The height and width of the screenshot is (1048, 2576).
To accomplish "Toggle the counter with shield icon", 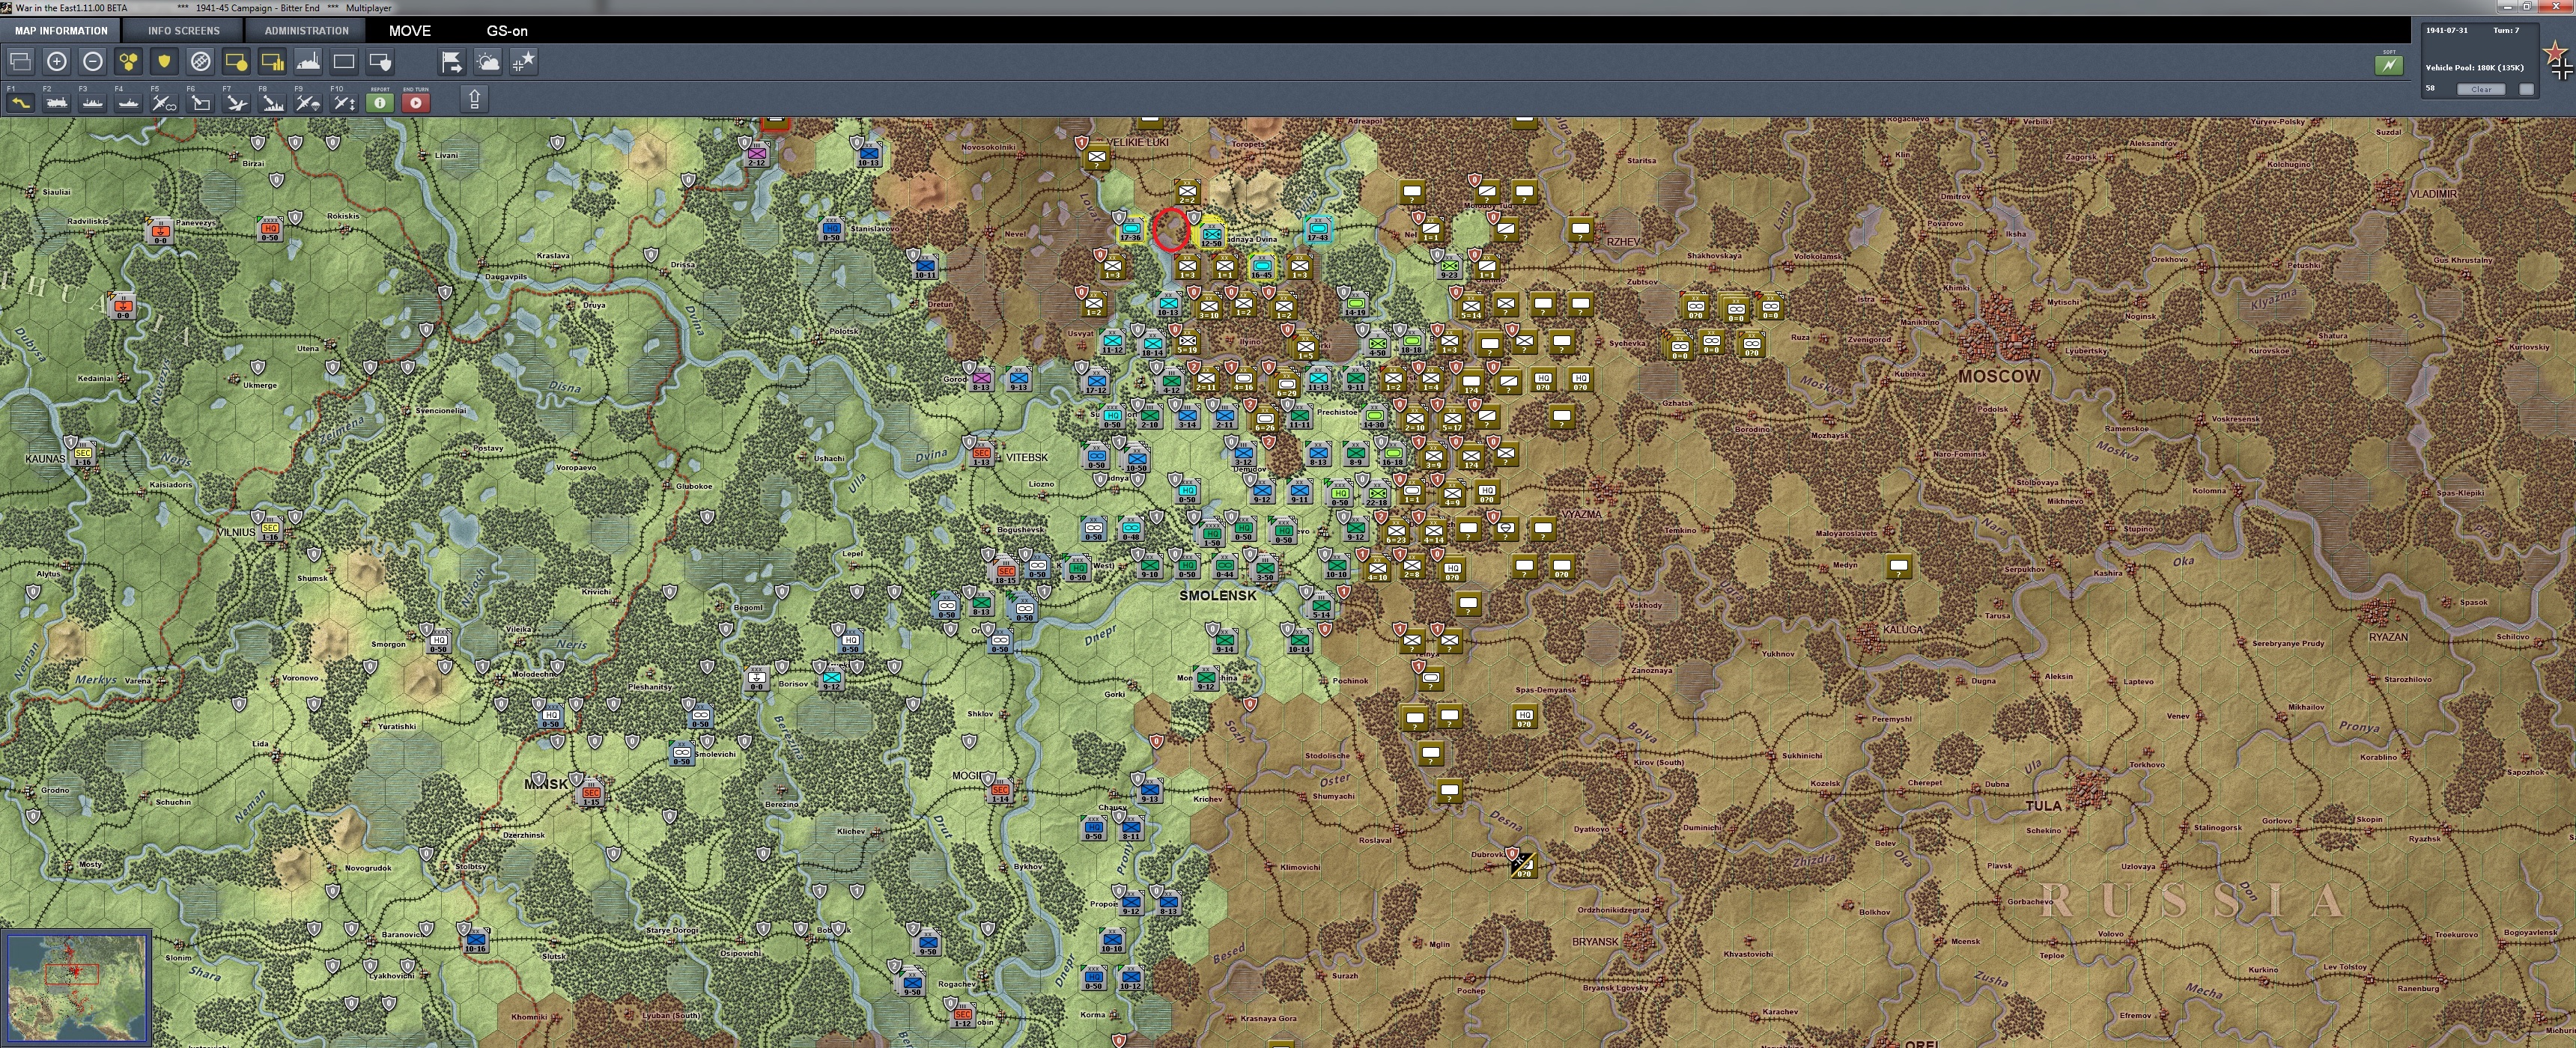I will 380,62.
